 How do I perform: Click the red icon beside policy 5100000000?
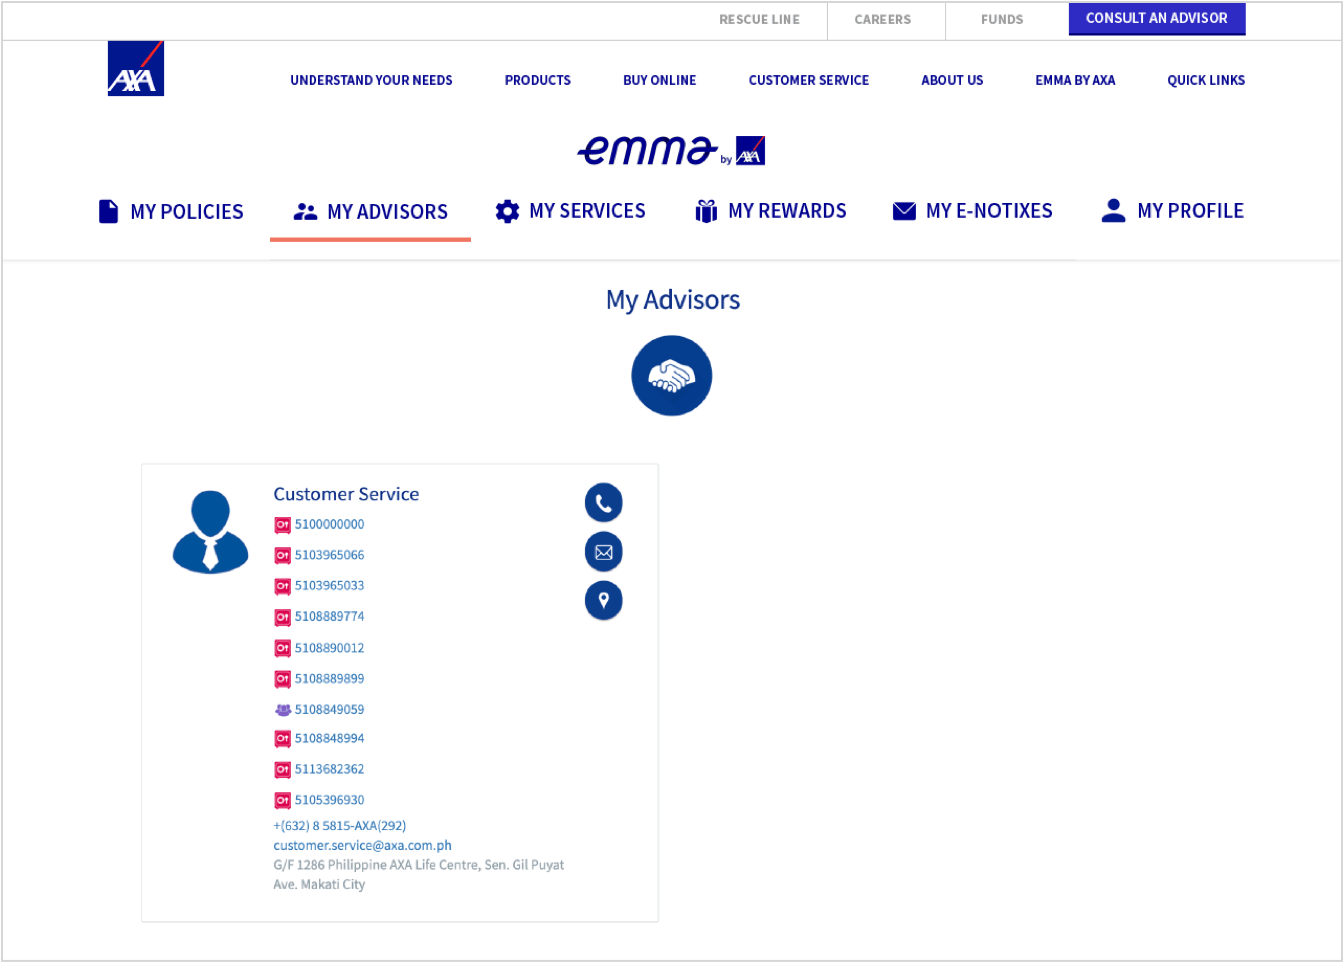point(282,525)
